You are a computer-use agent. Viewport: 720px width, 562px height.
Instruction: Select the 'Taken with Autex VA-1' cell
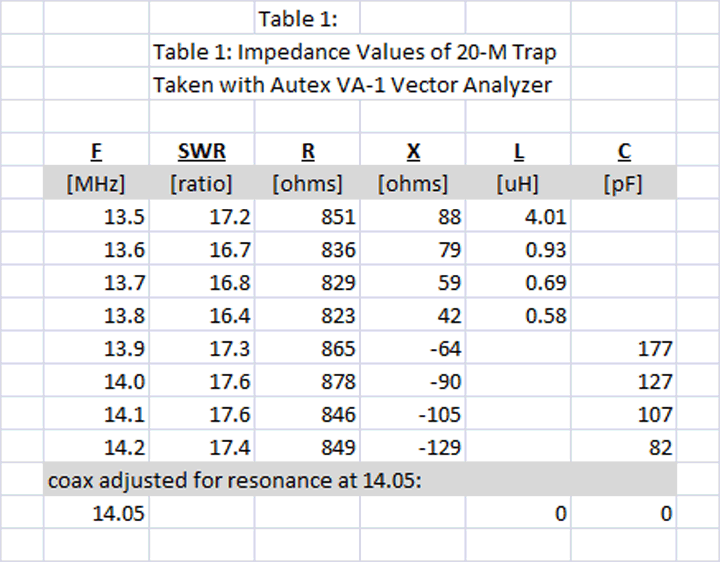[x=352, y=85]
